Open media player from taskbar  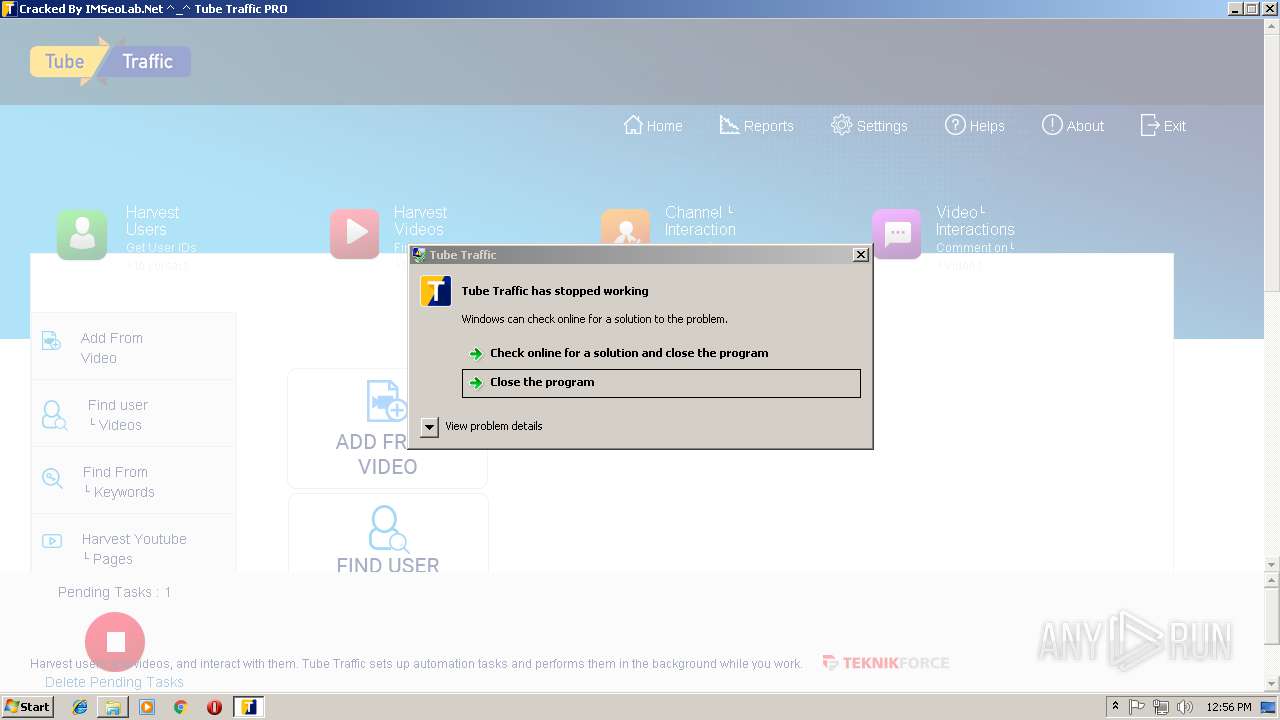[x=147, y=707]
